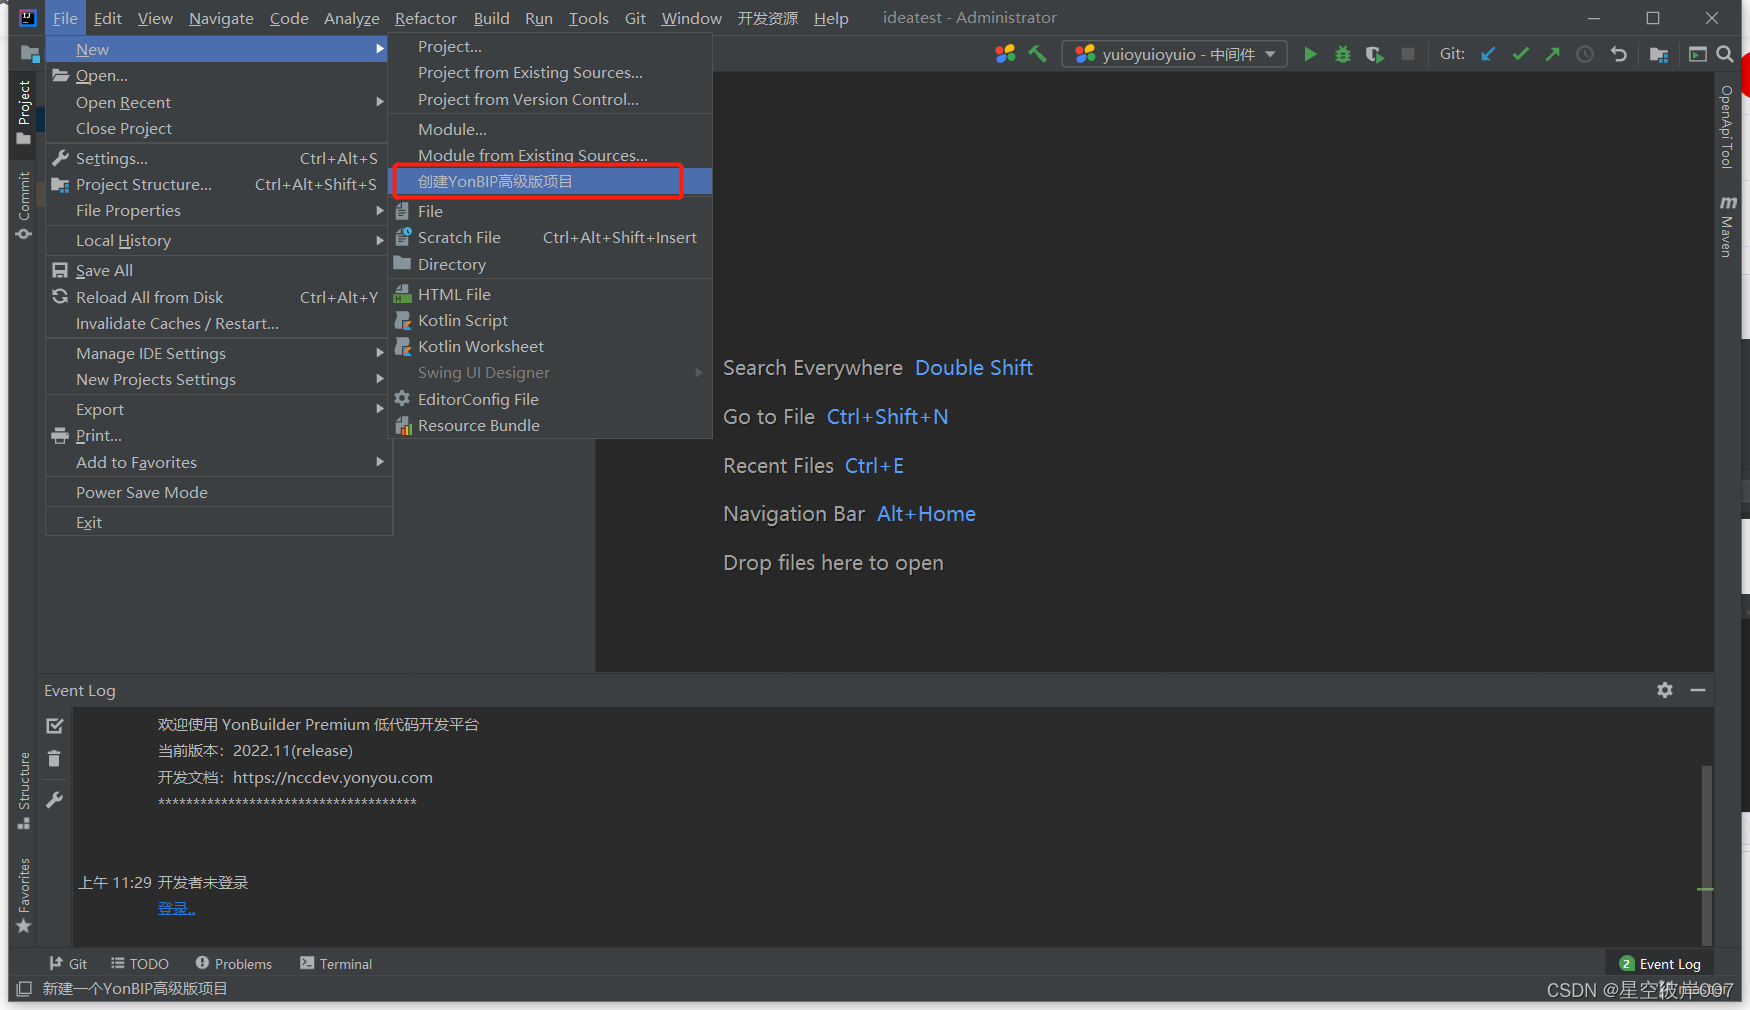The image size is (1750, 1010).
Task: Toggle Power Save Mode
Action: coord(218,492)
